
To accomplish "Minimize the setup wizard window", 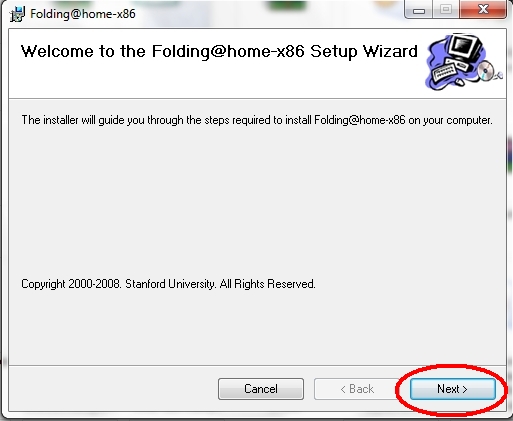I will [x=419, y=9].
